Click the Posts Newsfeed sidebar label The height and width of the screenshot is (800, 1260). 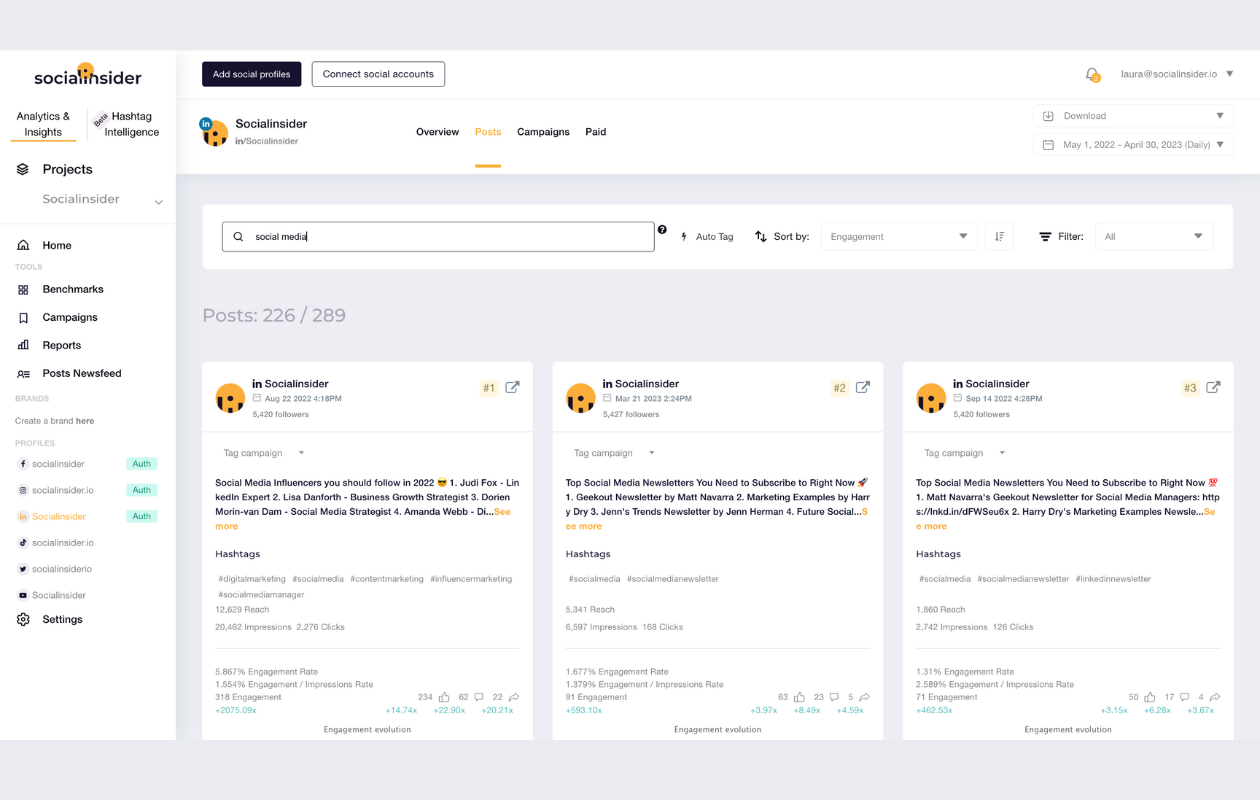82,373
